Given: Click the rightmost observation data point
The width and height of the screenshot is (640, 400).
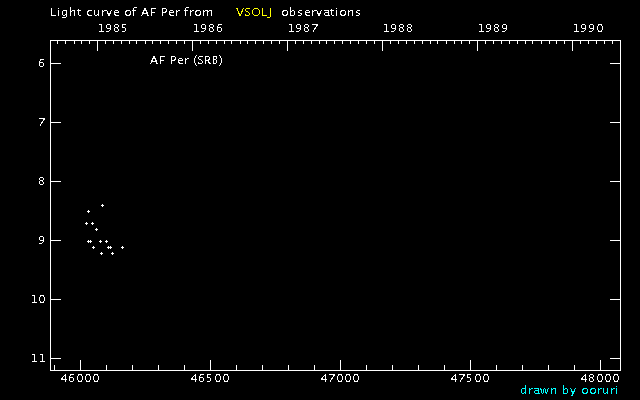Looking at the screenshot, I should 122,247.
